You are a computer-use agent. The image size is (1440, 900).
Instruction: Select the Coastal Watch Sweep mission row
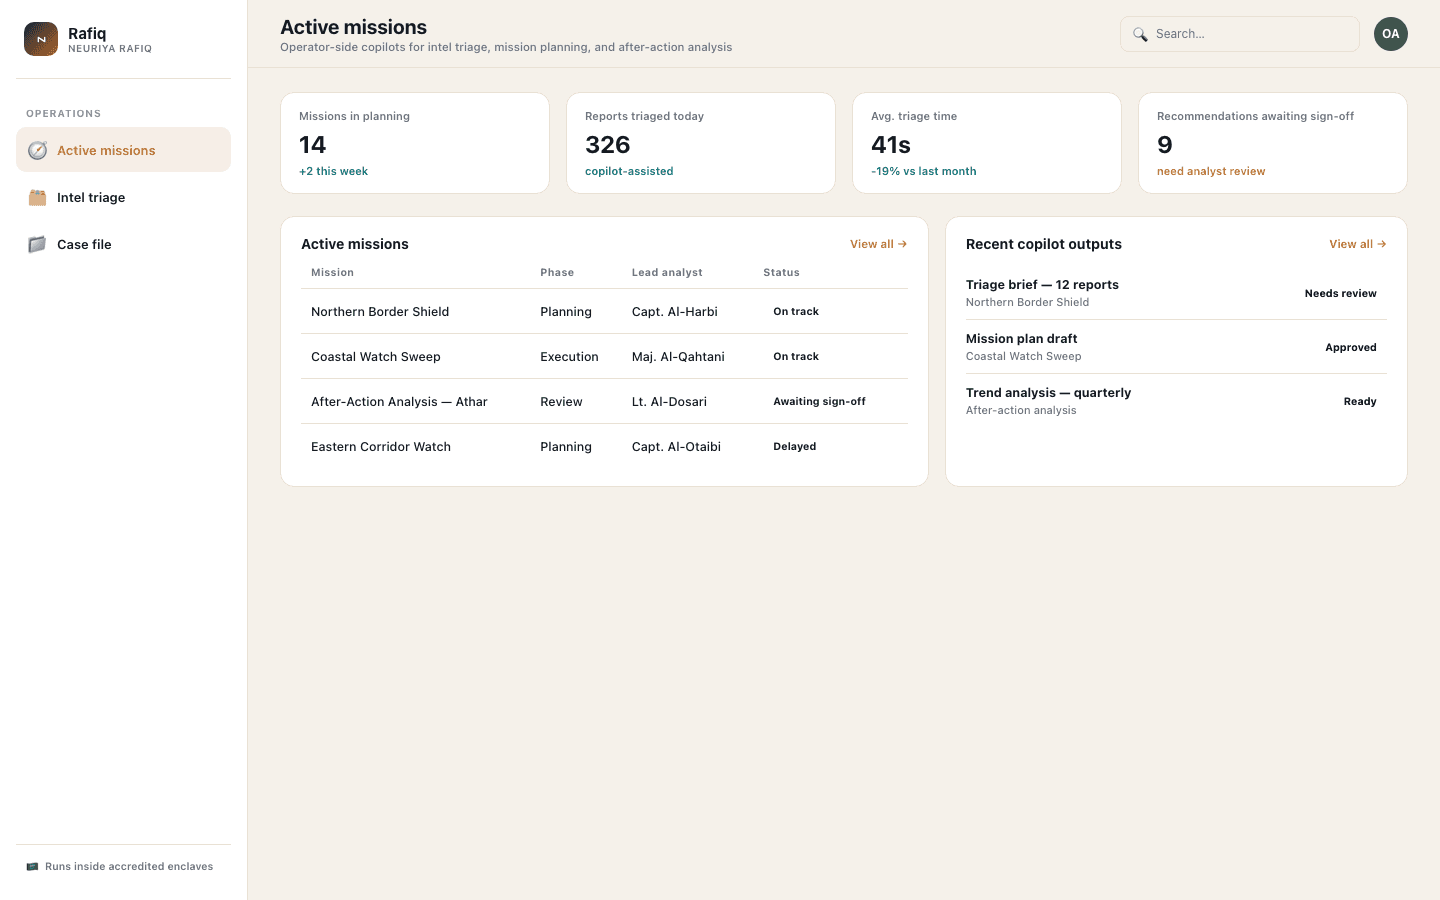604,356
